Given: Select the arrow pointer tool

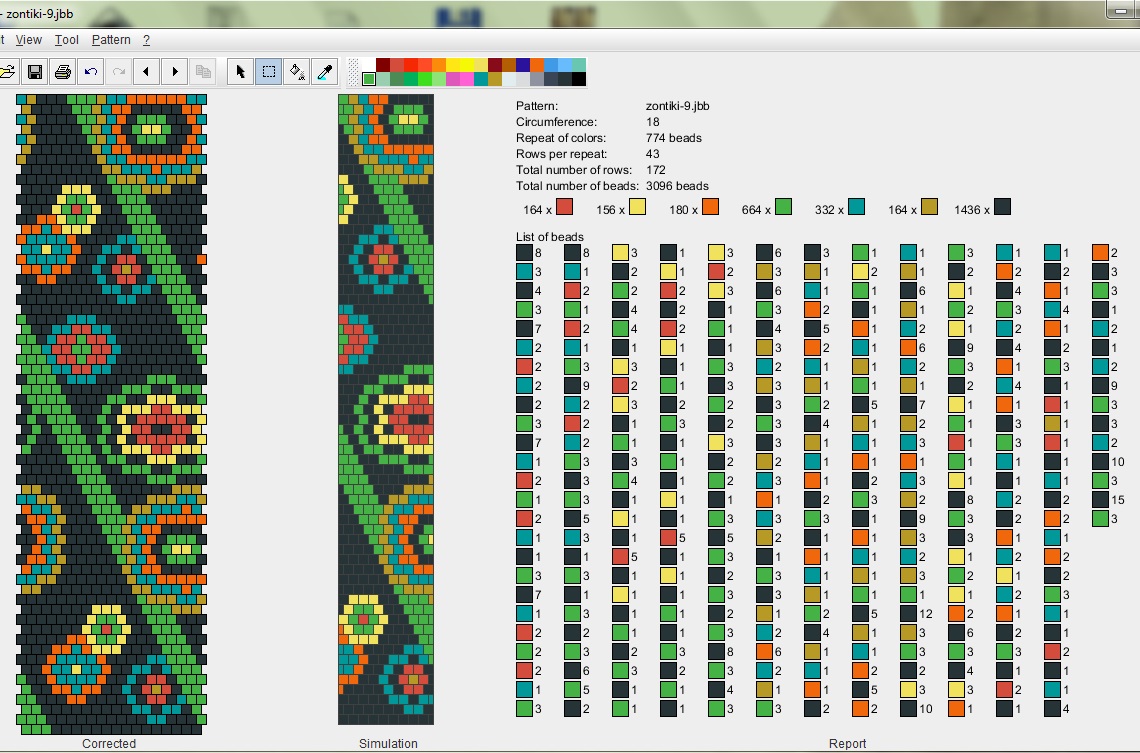Looking at the screenshot, I should (x=240, y=71).
